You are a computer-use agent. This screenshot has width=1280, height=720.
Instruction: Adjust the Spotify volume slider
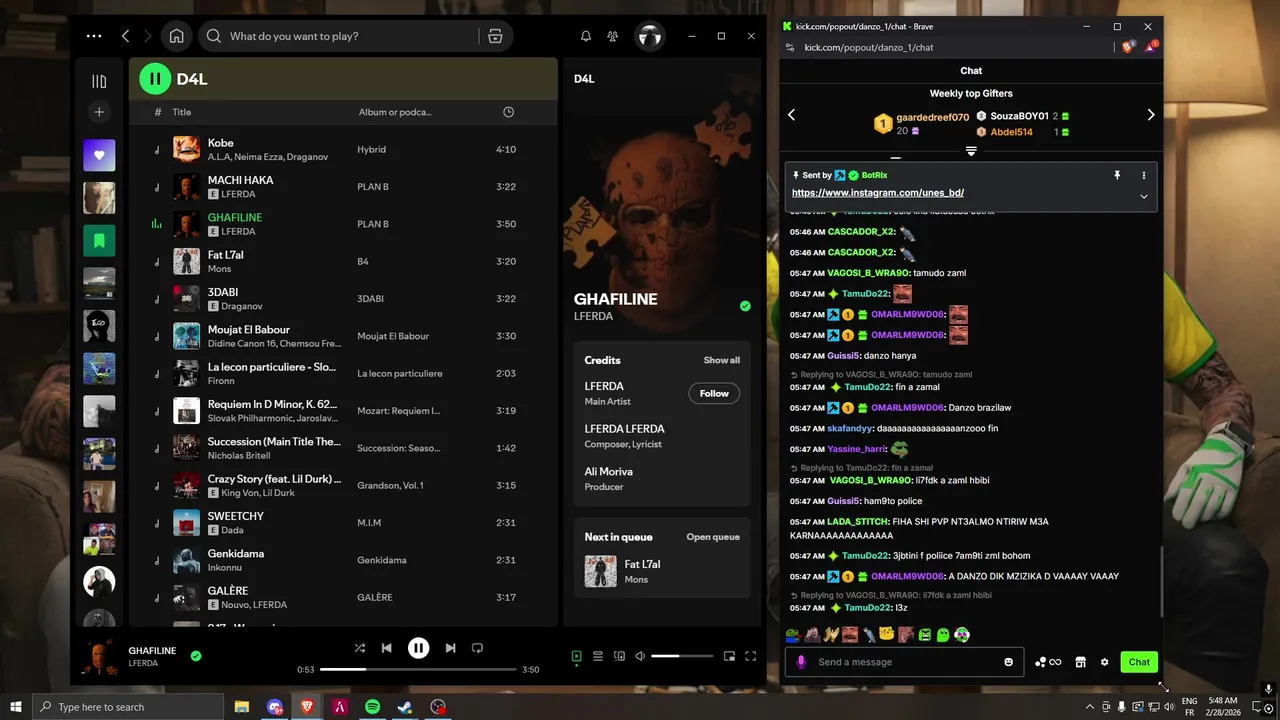pos(682,656)
